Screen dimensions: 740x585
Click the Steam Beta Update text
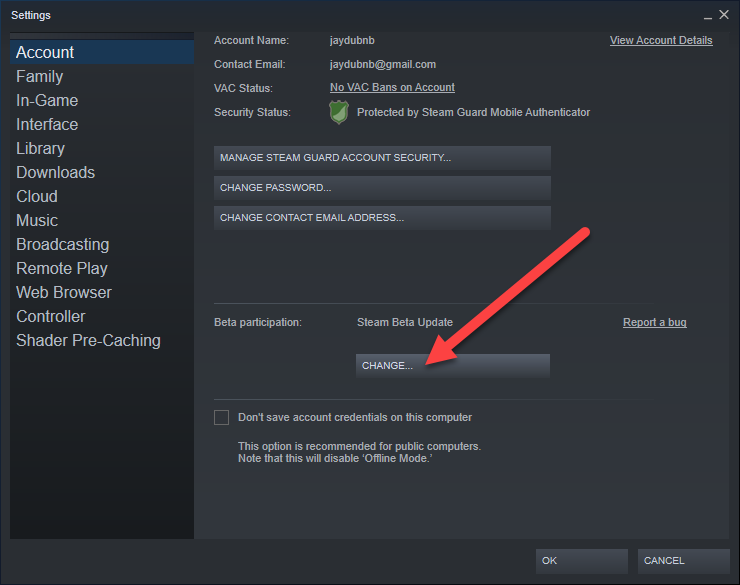[405, 322]
